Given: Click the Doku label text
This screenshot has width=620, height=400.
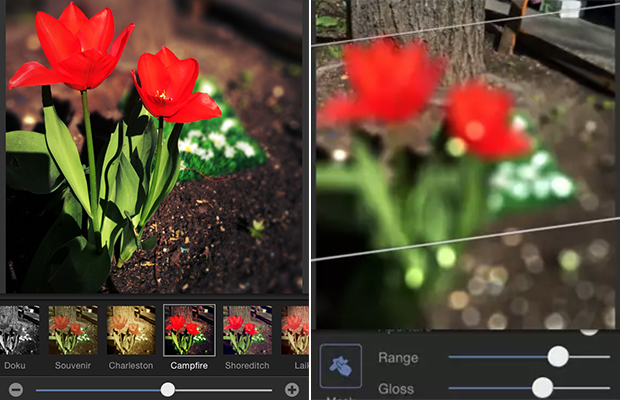Looking at the screenshot, I should [15, 366].
